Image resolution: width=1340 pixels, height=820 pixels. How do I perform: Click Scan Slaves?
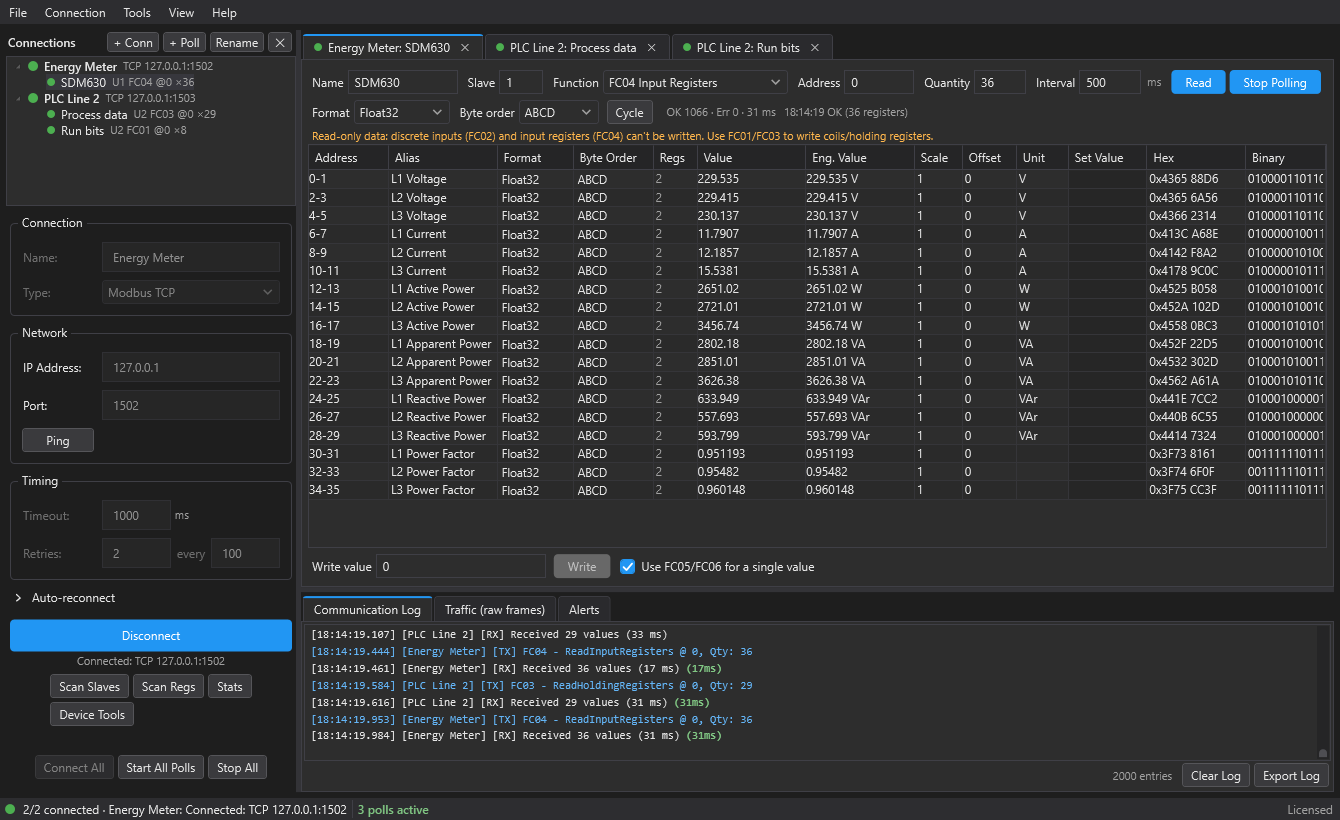pyautogui.click(x=90, y=687)
